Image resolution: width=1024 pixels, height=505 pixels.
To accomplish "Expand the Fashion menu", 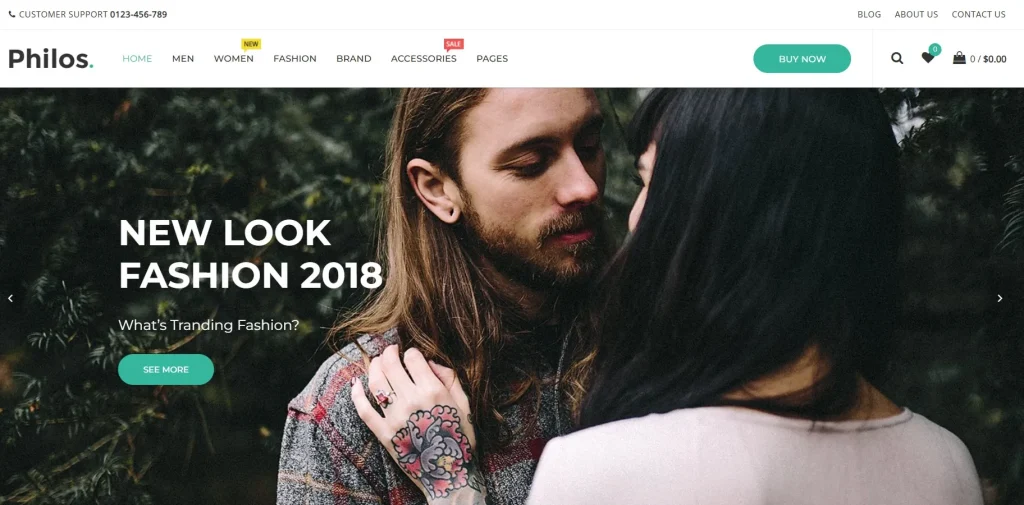I will pyautogui.click(x=295, y=59).
